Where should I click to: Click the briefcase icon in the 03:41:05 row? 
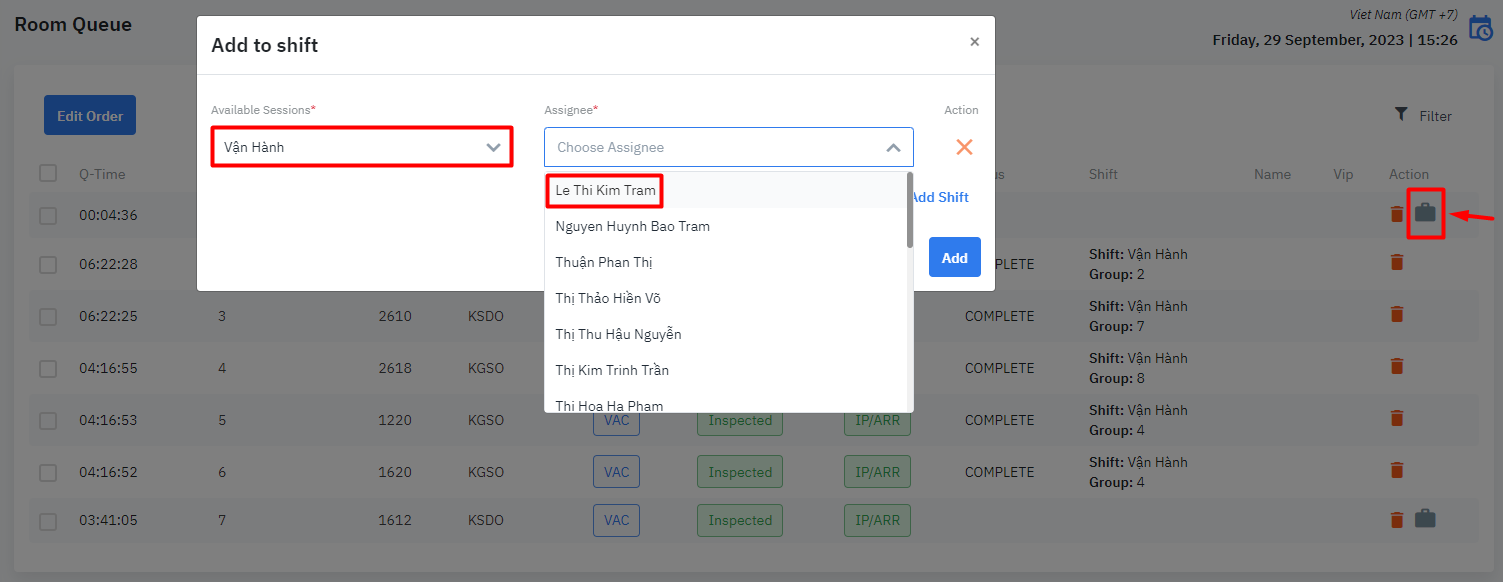coord(1425,519)
